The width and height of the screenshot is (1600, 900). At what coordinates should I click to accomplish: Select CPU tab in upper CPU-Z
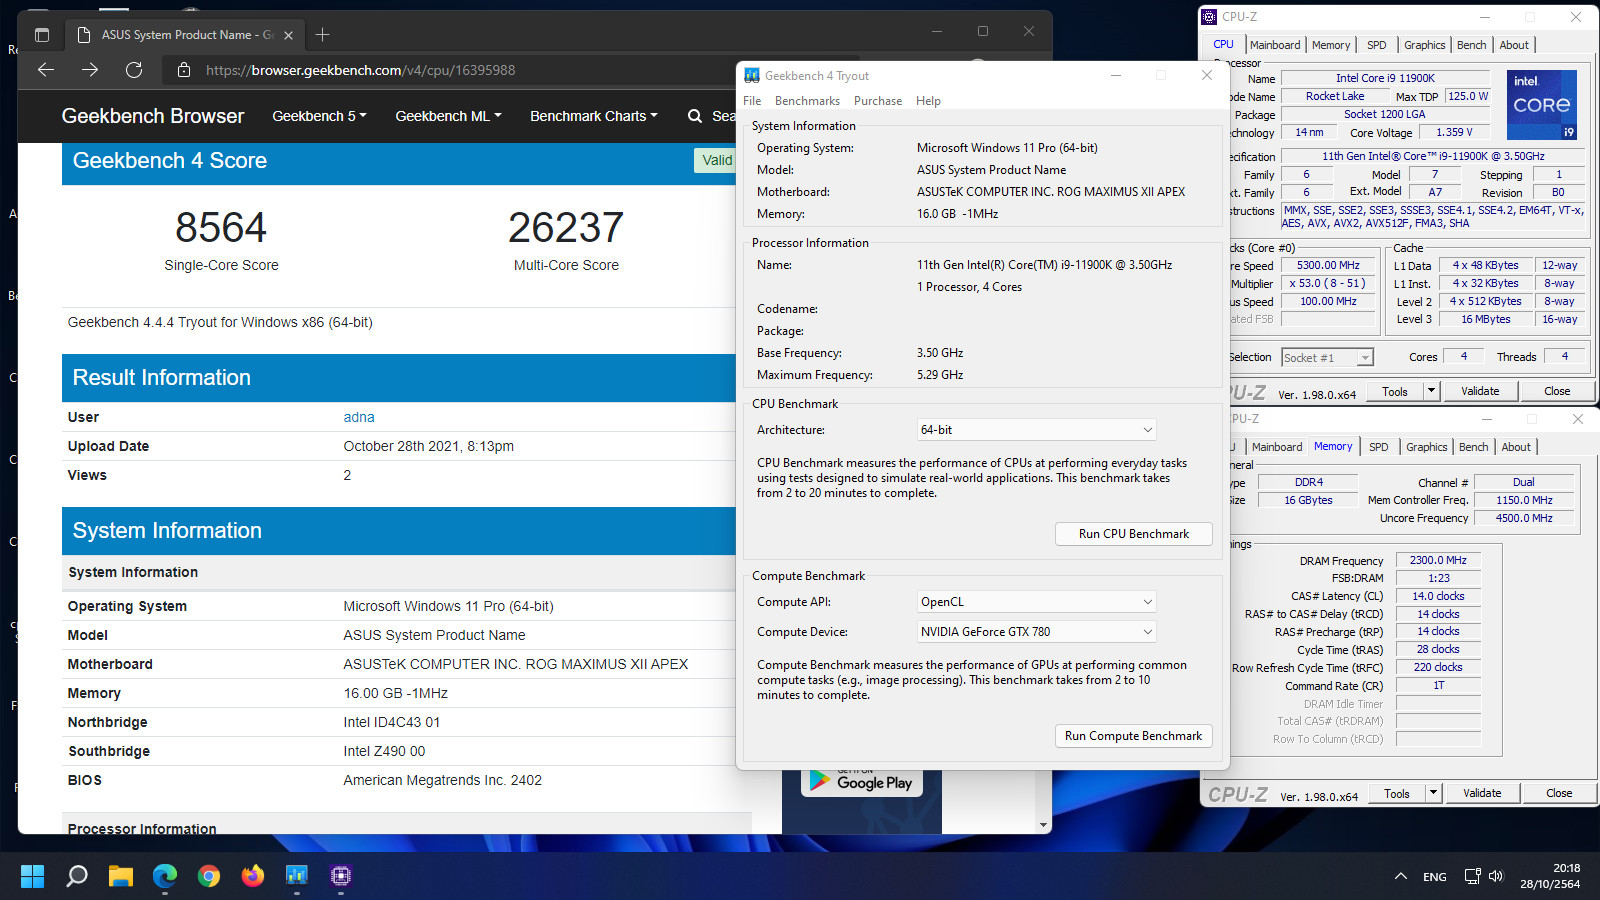point(1223,45)
